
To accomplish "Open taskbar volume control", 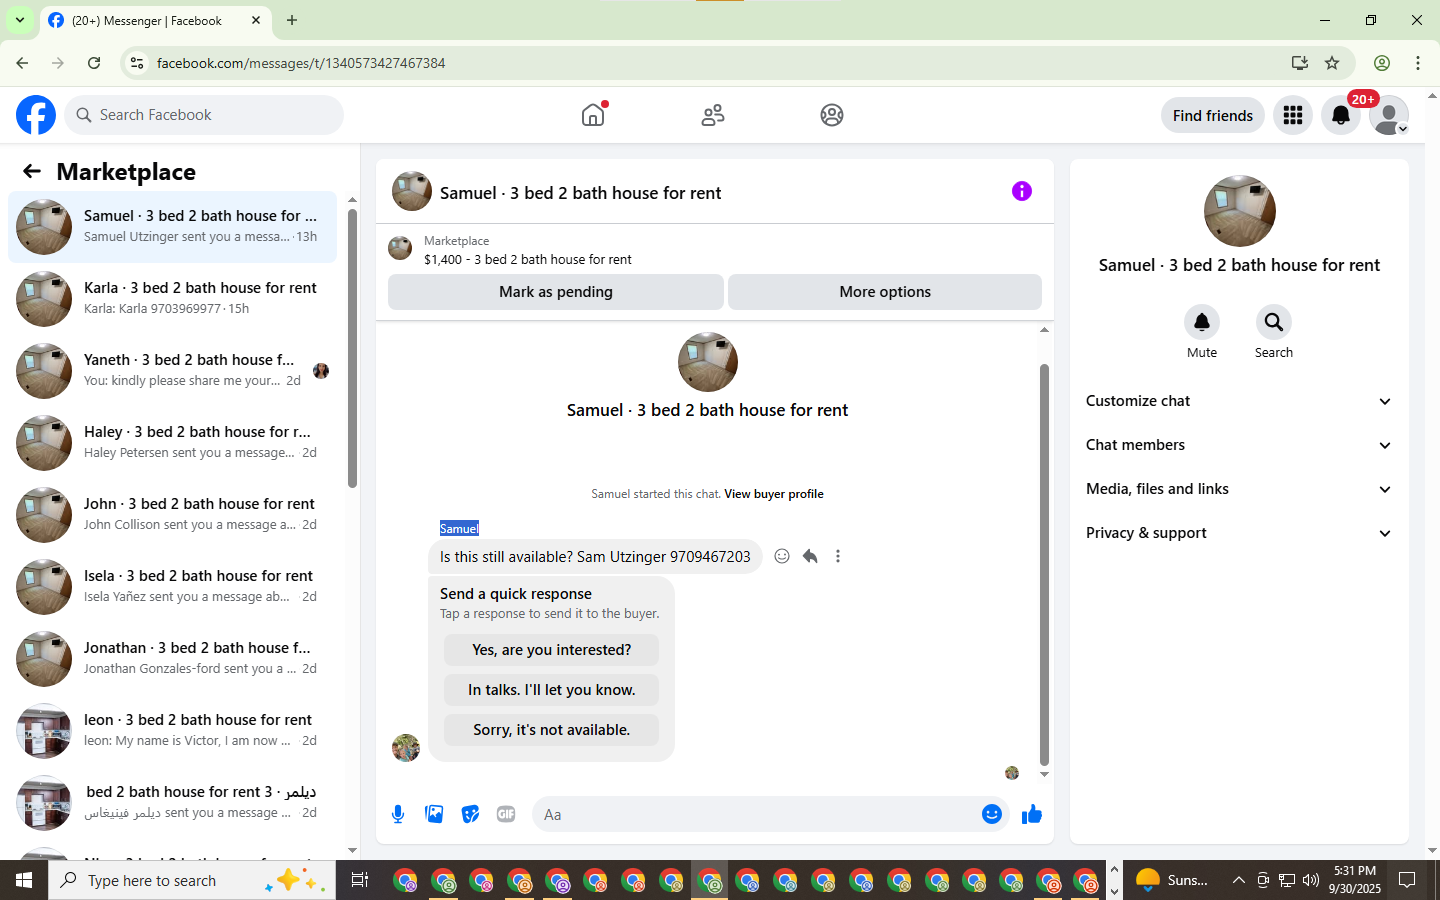I will tap(1311, 880).
